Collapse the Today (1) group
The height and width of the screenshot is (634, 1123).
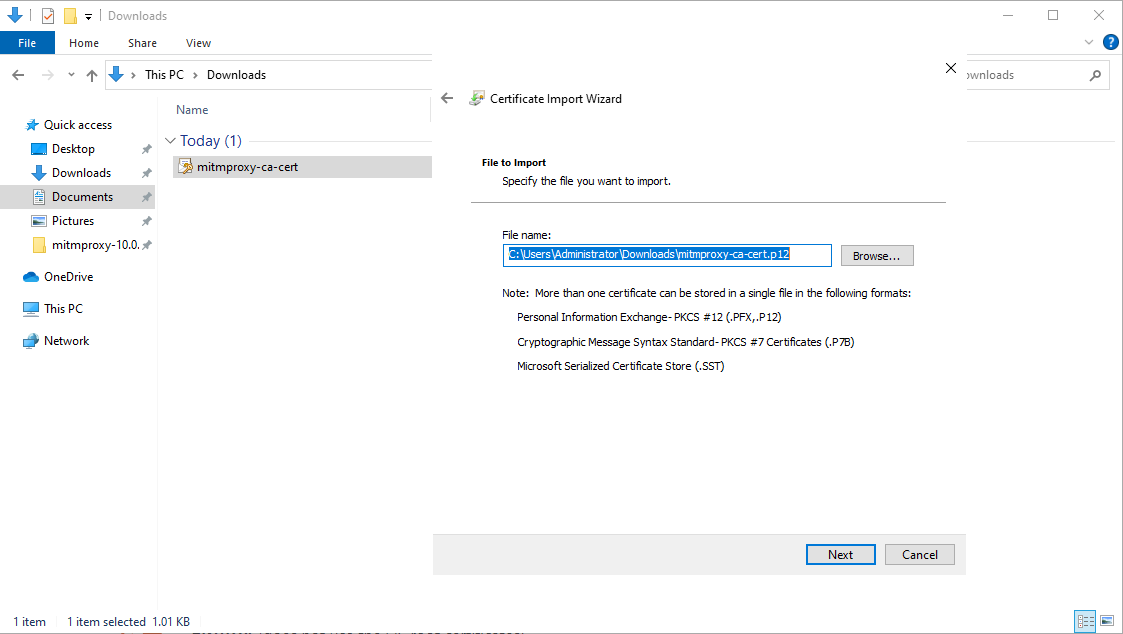coord(170,140)
